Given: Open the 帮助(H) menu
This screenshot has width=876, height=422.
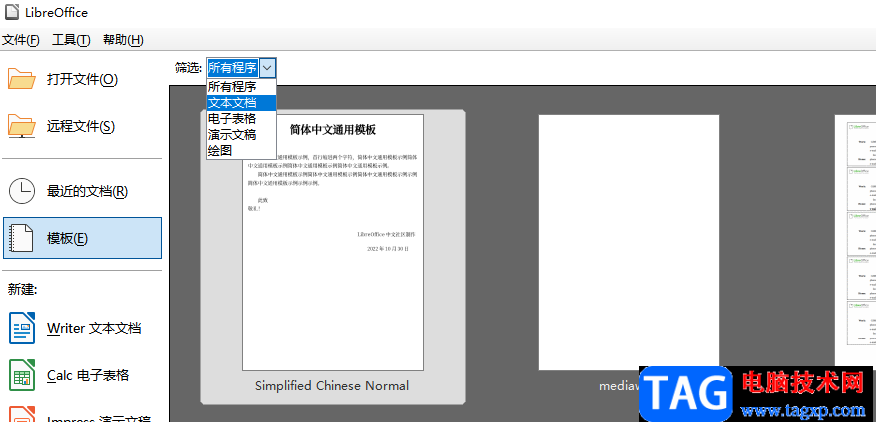Looking at the screenshot, I should point(123,40).
